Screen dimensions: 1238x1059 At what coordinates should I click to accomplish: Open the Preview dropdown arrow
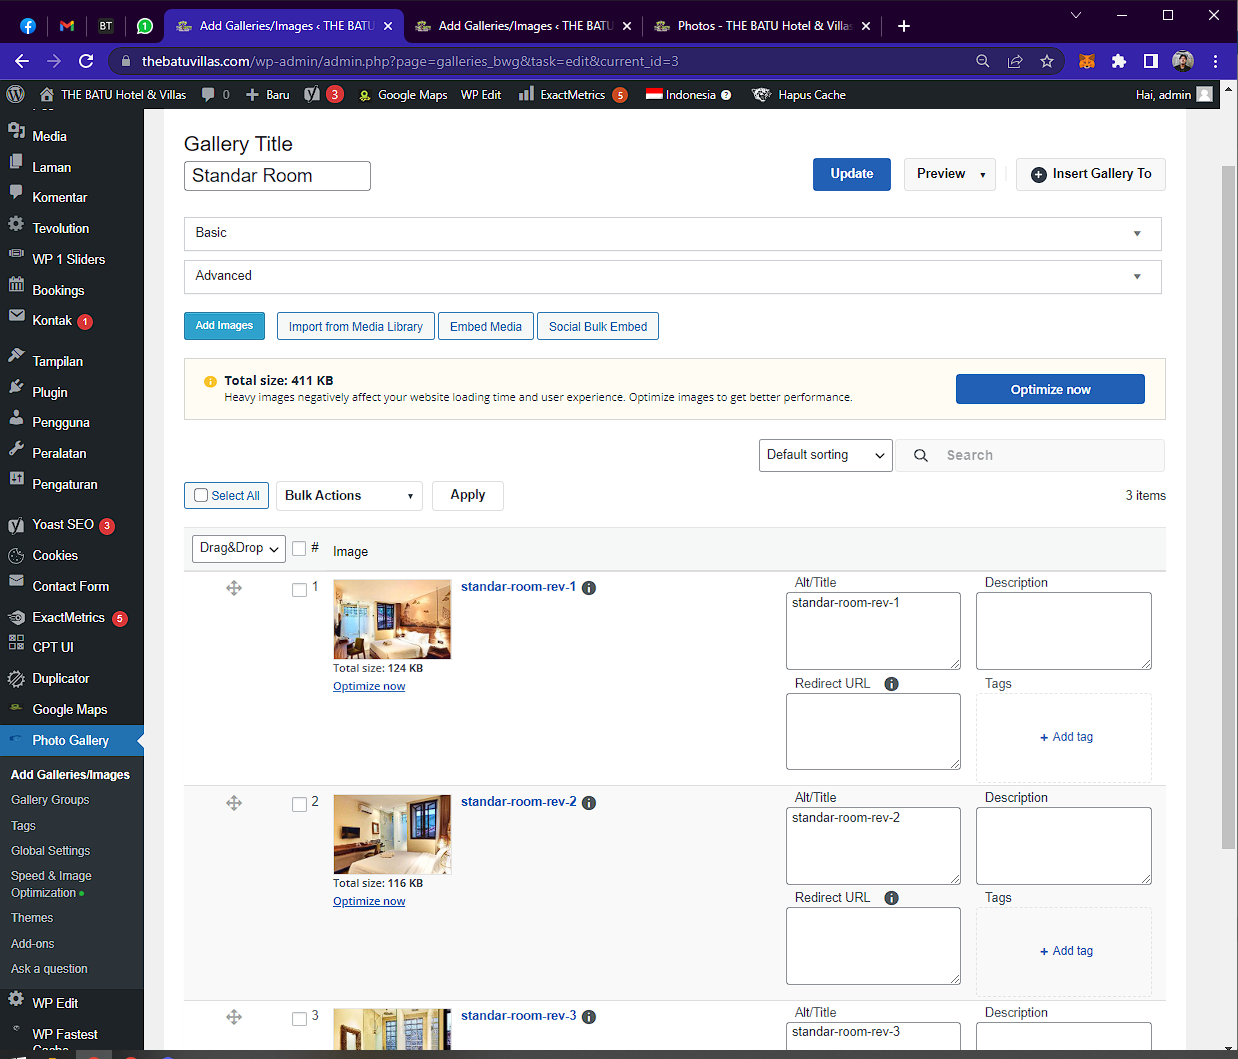pos(982,174)
